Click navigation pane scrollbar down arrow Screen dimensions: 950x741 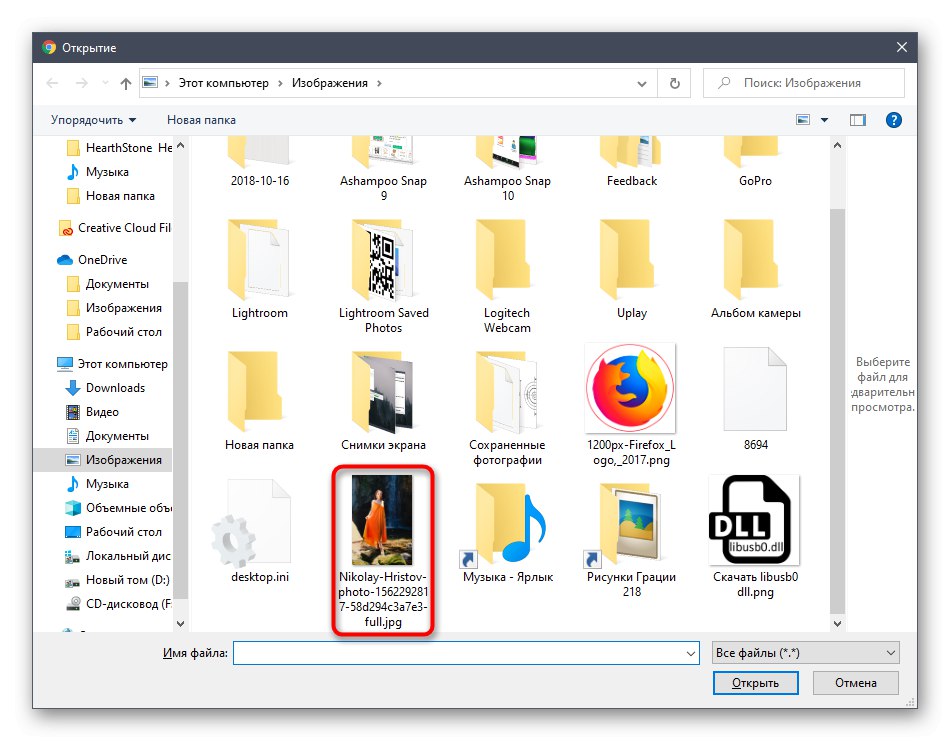tap(180, 623)
